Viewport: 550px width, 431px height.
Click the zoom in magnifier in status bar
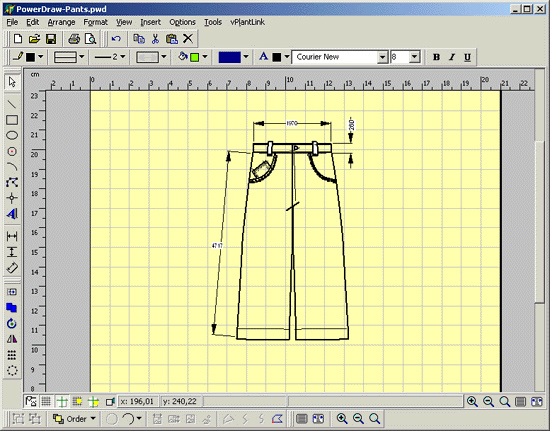tap(472, 402)
